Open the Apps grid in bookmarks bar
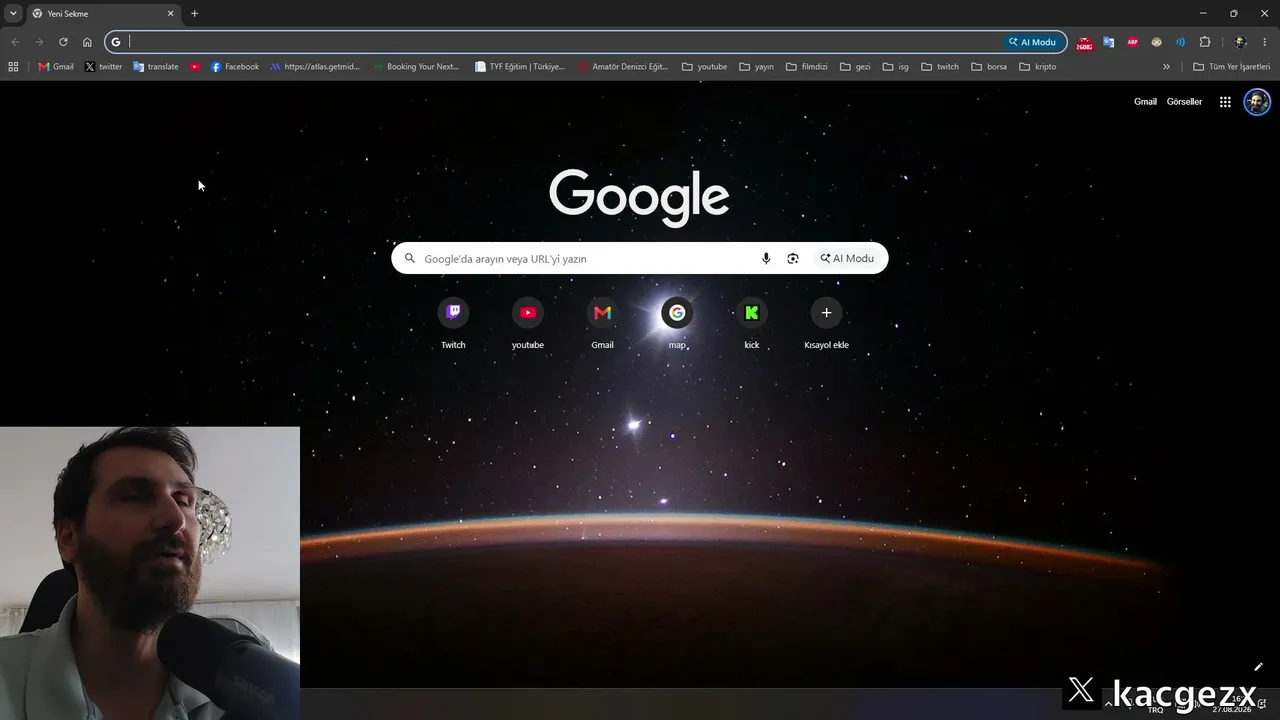1280x720 pixels. 13,67
